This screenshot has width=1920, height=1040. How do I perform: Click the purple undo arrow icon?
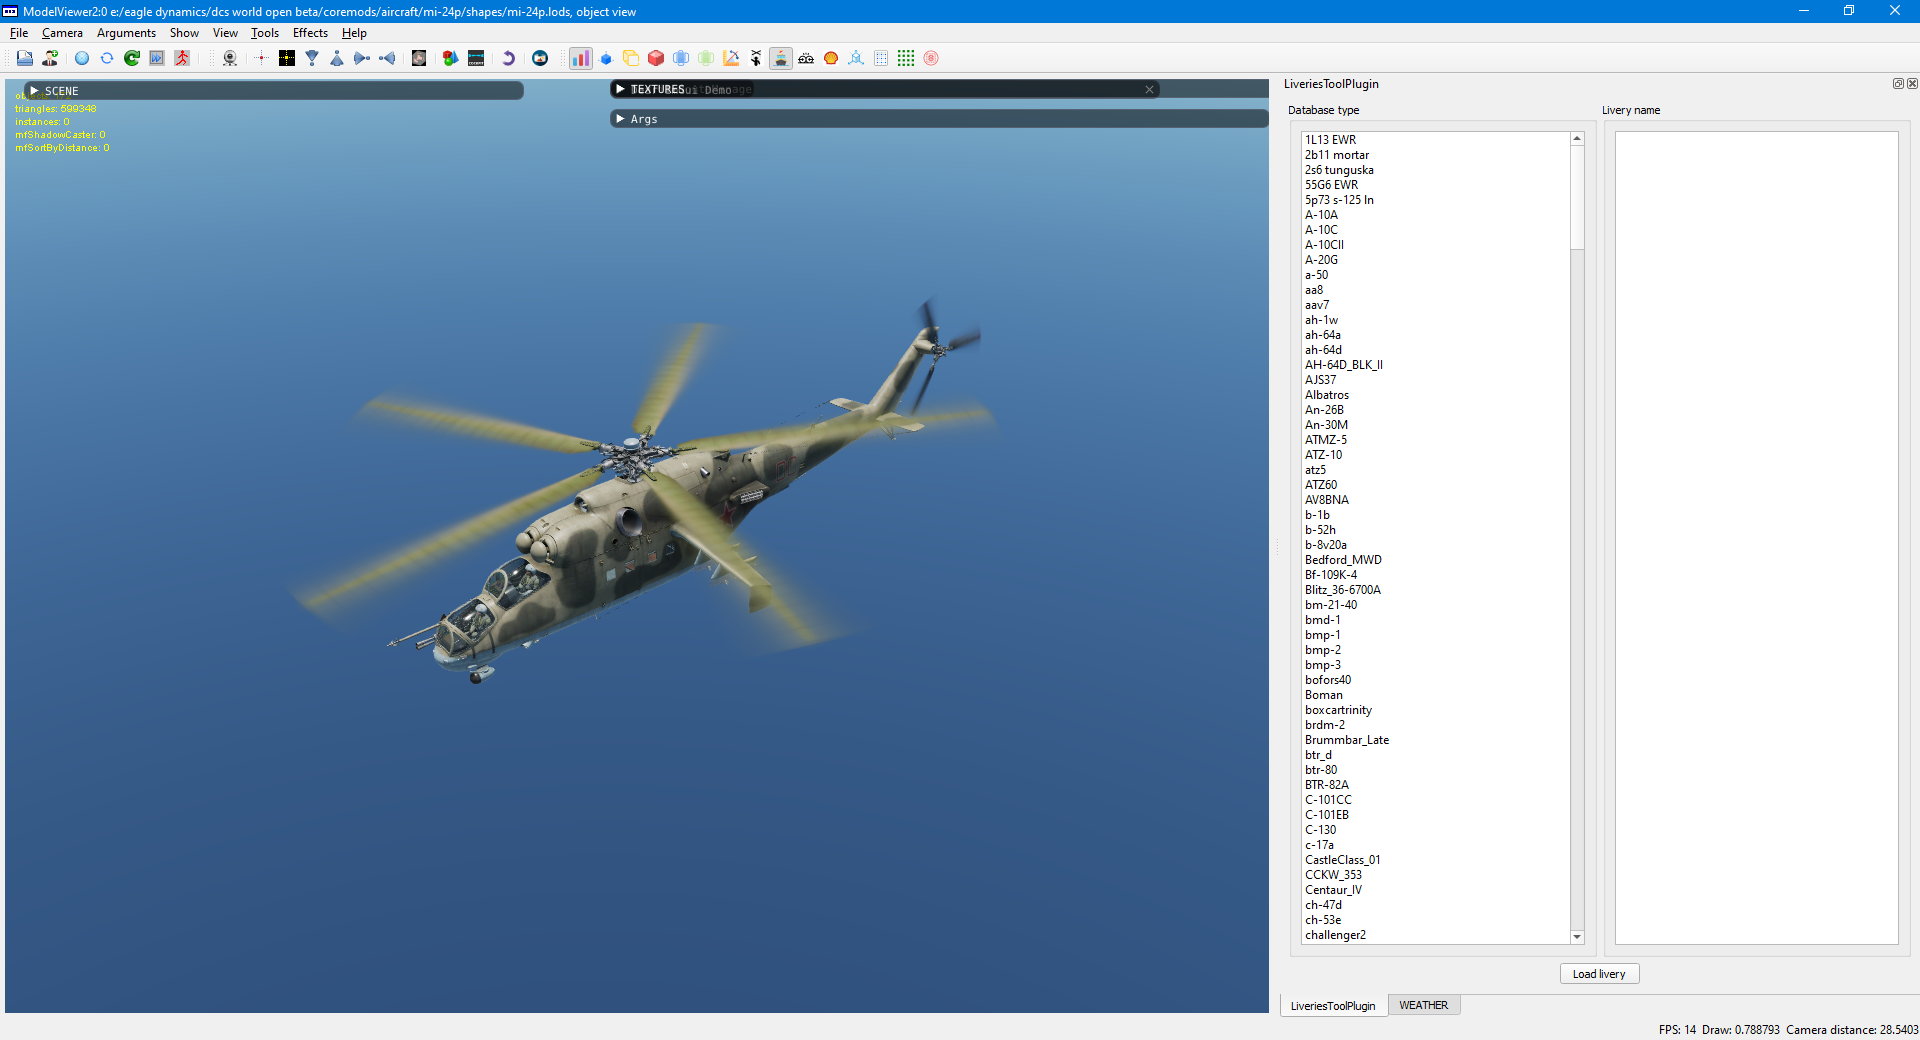[508, 58]
